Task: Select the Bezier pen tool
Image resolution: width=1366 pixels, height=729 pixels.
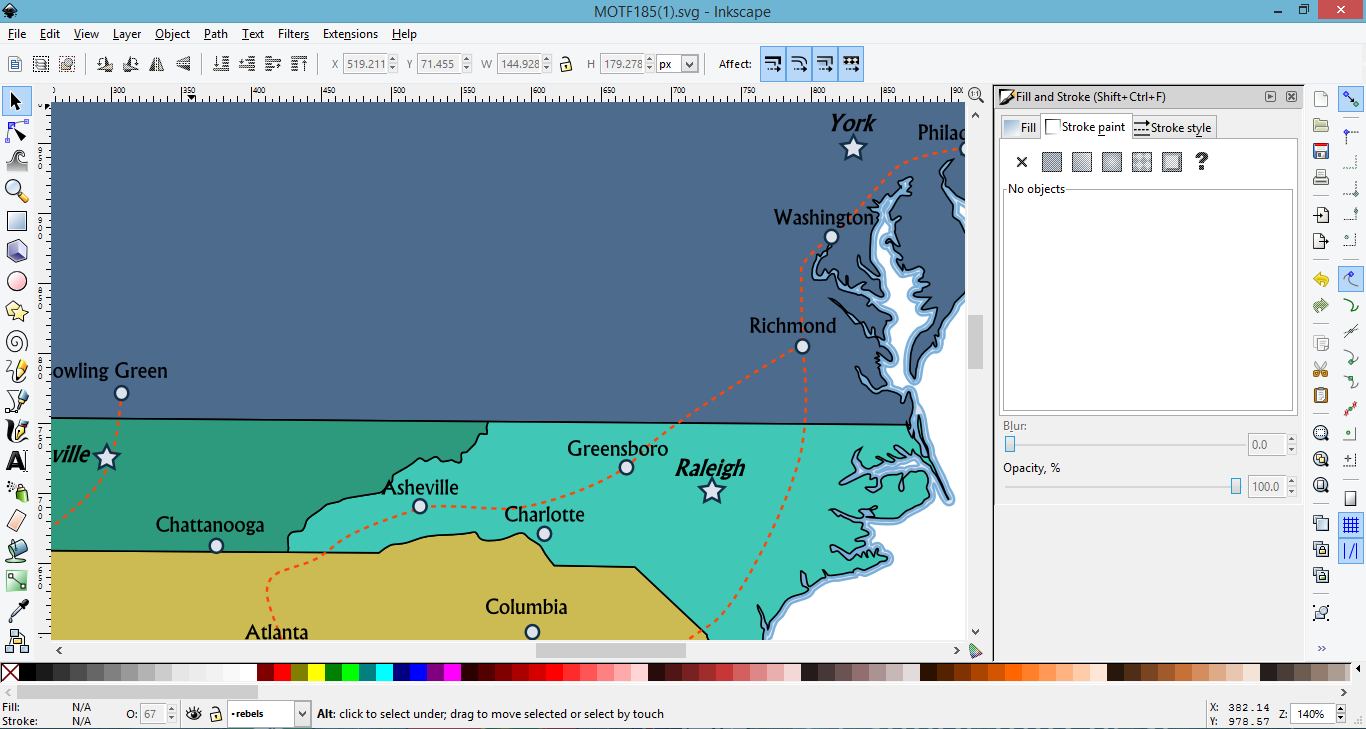Action: 16,401
